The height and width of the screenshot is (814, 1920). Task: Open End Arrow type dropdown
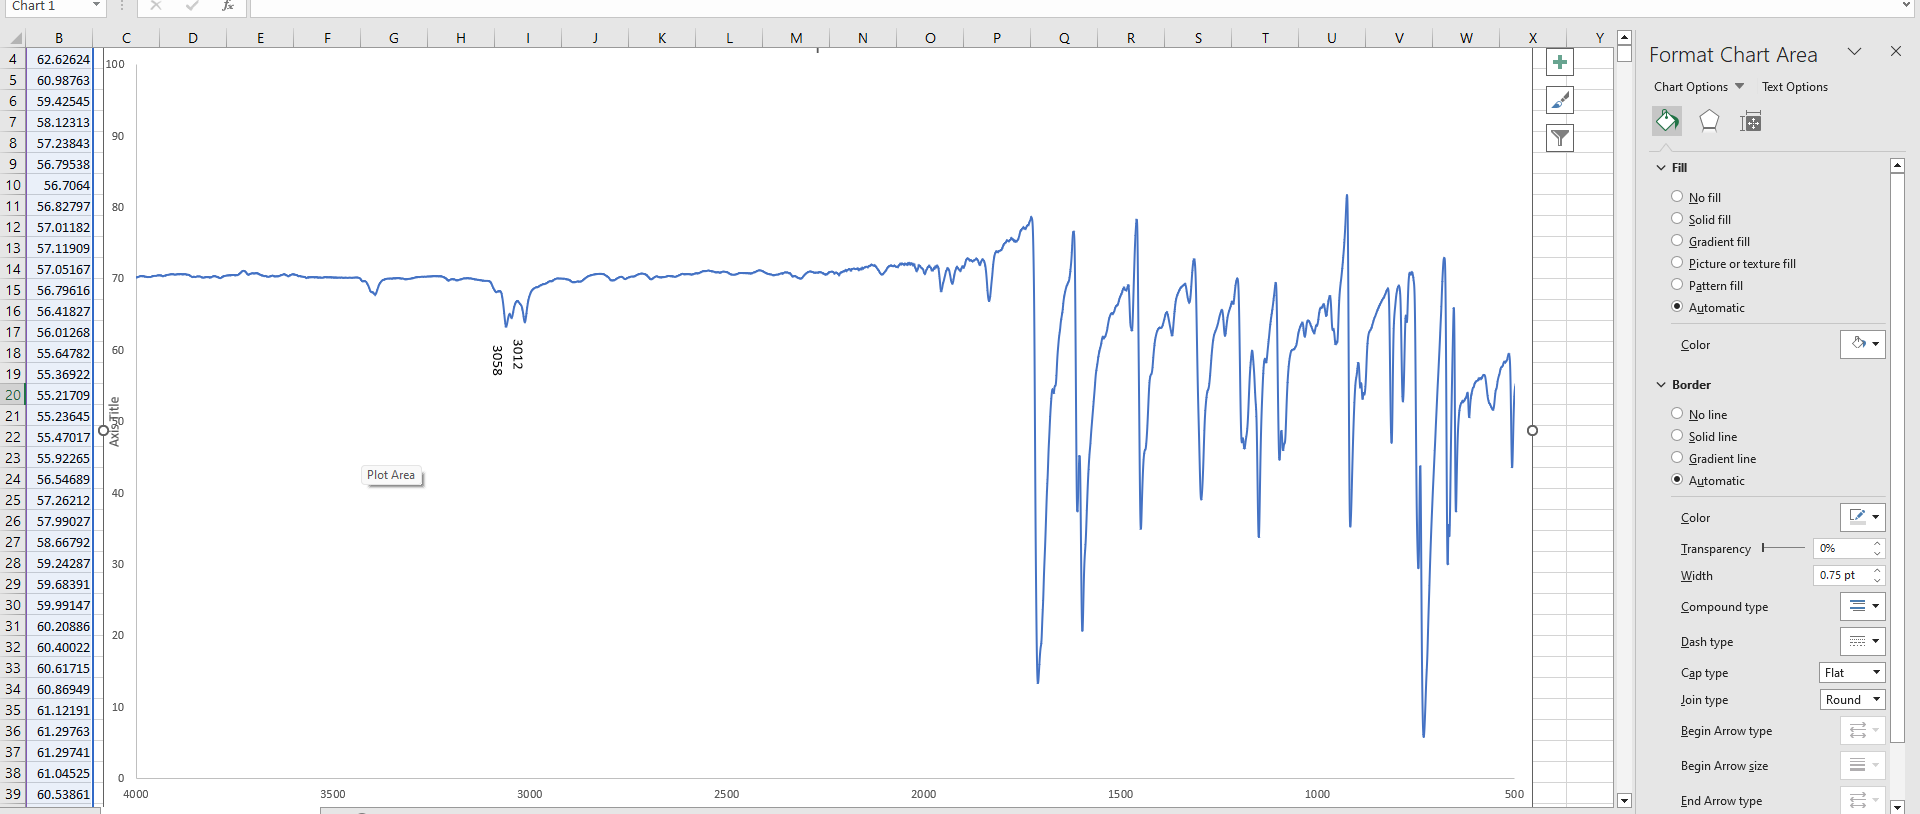point(1862,800)
